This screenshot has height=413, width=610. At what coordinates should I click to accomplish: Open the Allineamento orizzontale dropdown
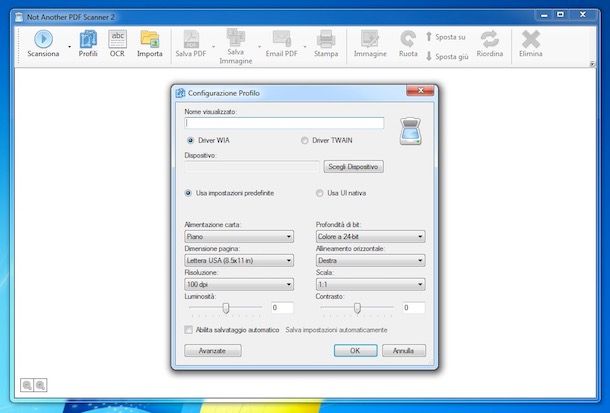370,260
